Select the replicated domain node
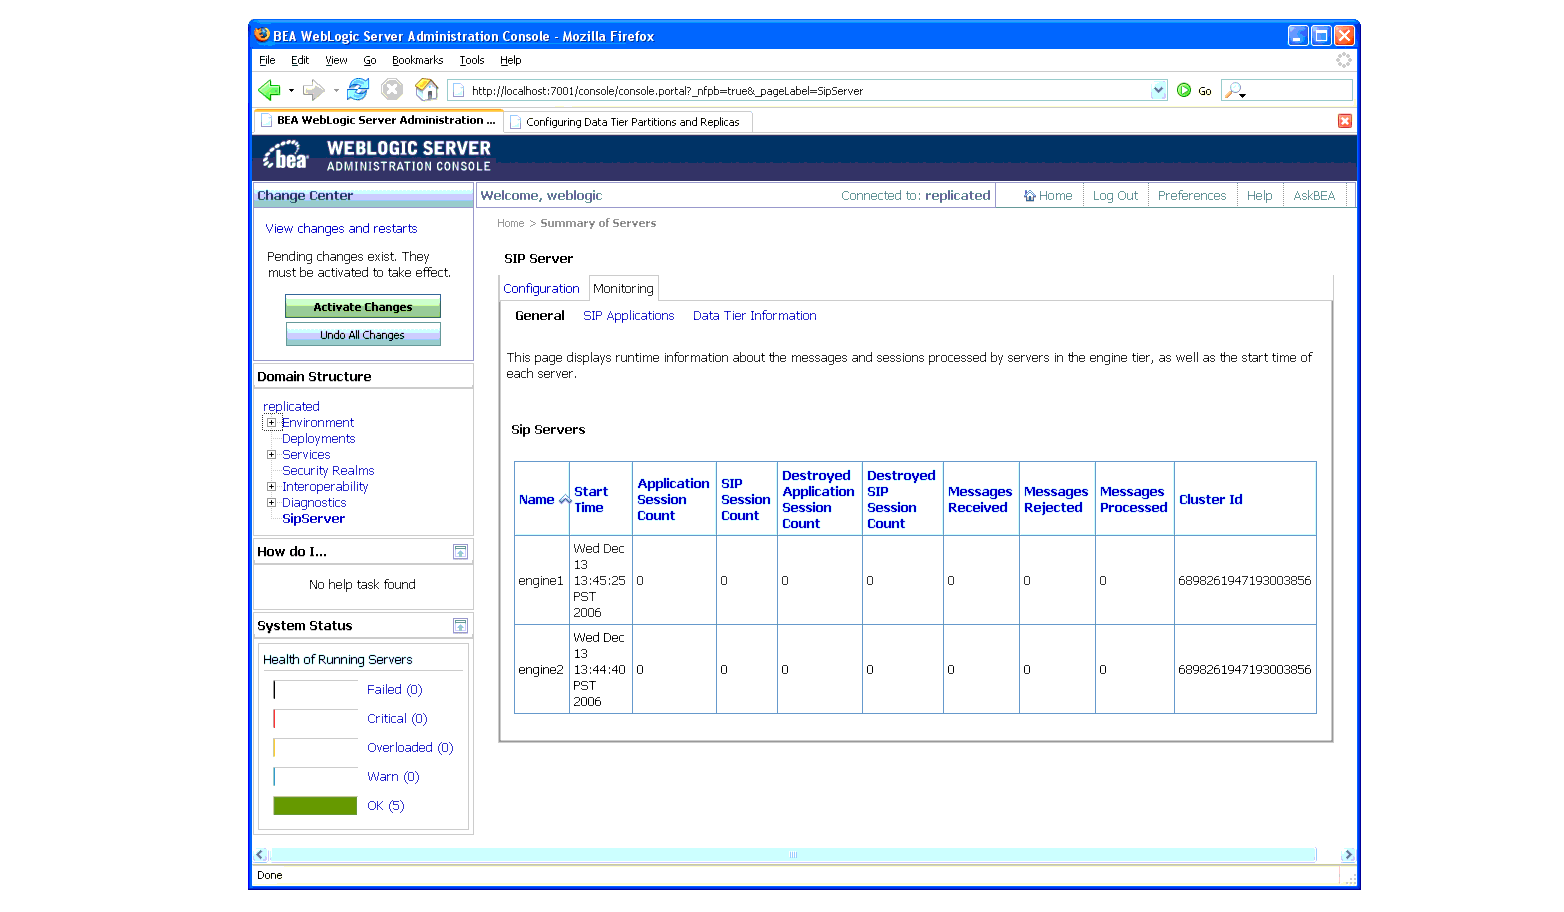Viewport: 1564px width, 912px height. (x=291, y=407)
